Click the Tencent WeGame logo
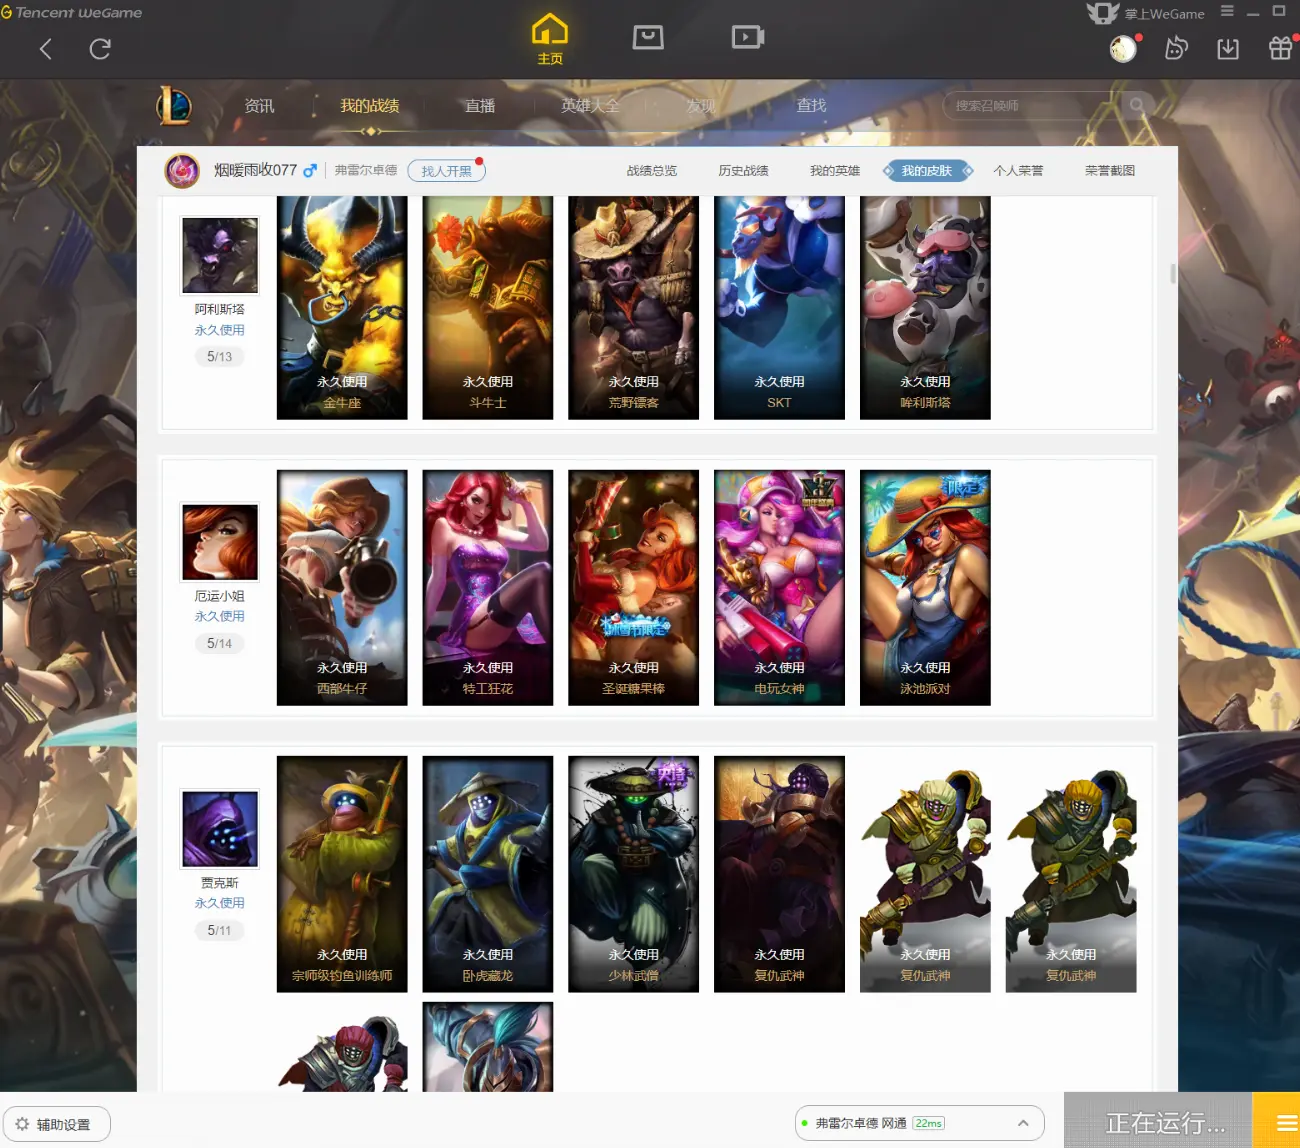 pyautogui.click(x=72, y=12)
